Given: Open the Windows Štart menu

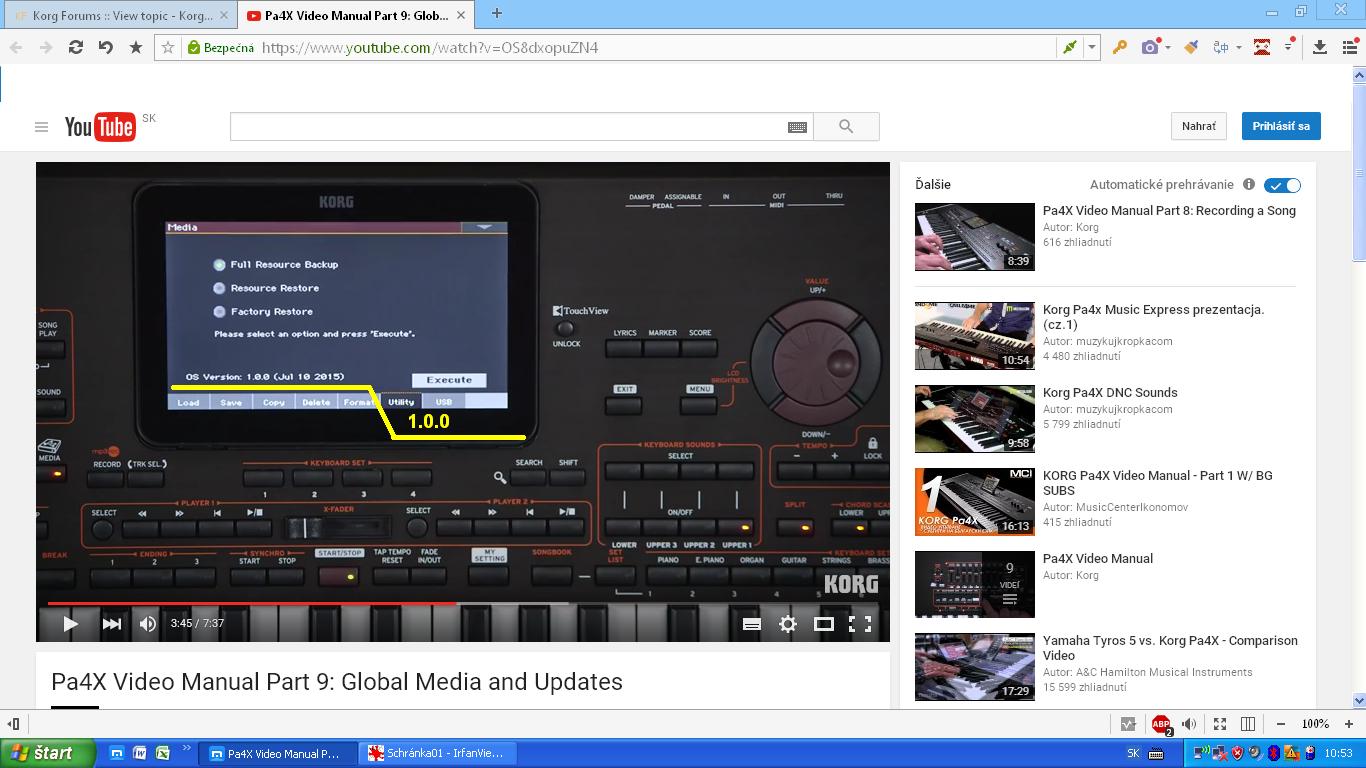Looking at the screenshot, I should [48, 753].
